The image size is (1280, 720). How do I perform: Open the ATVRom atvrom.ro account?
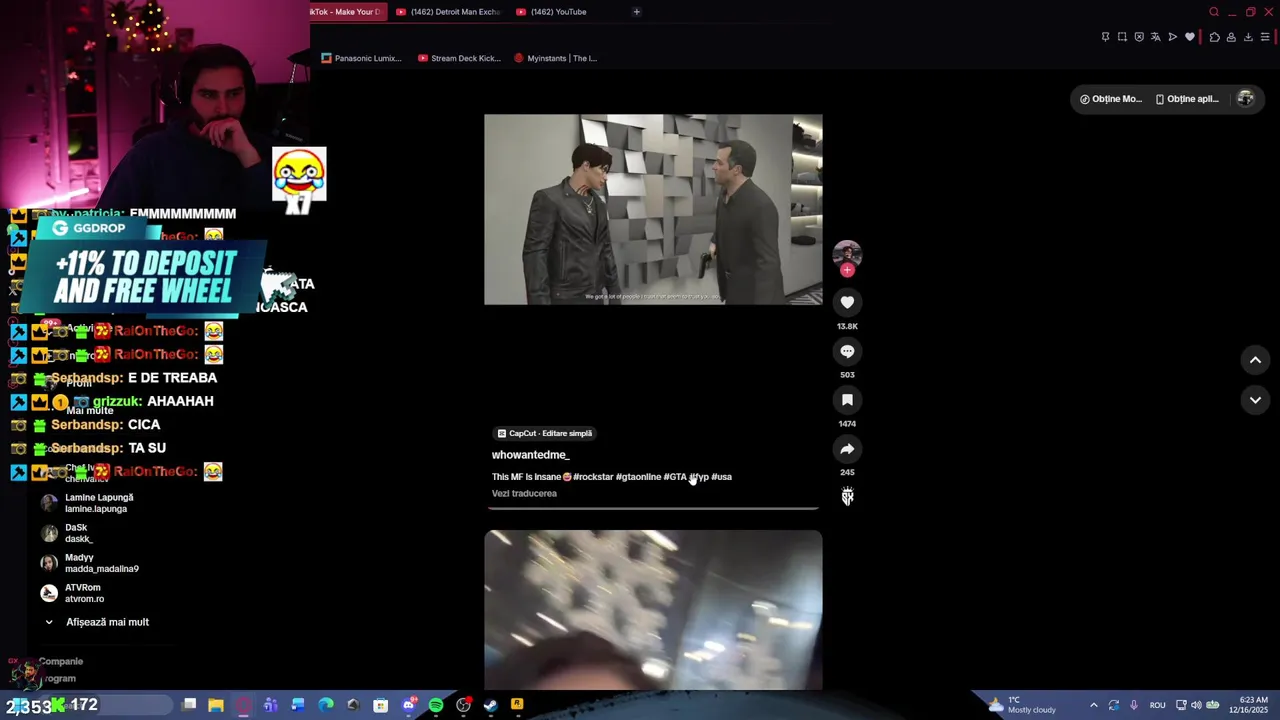(72, 593)
